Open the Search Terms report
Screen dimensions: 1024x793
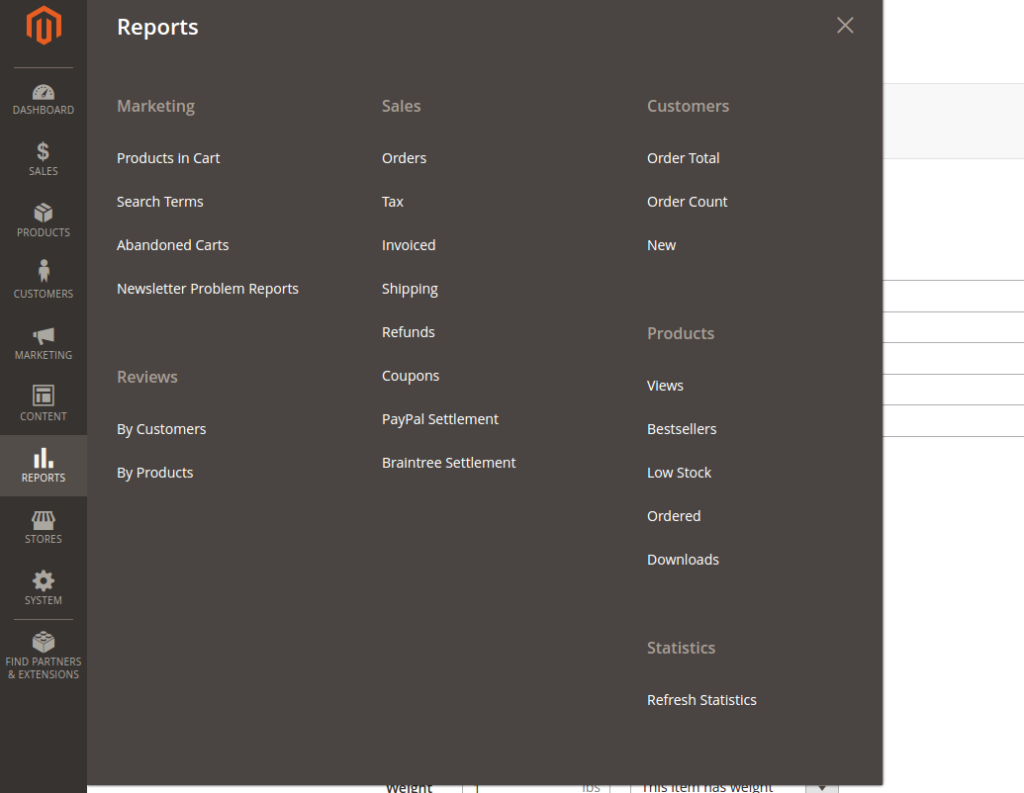[160, 202]
